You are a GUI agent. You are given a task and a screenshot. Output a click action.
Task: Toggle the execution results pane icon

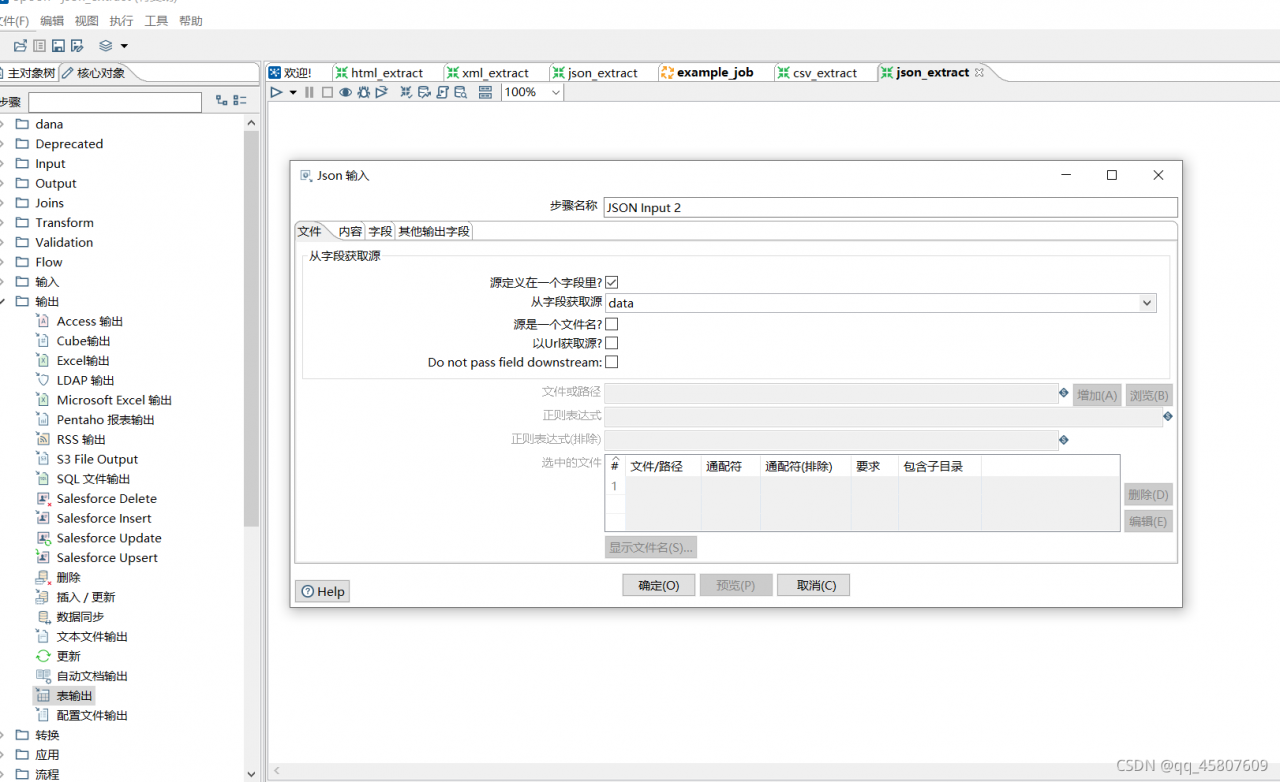[x=485, y=92]
